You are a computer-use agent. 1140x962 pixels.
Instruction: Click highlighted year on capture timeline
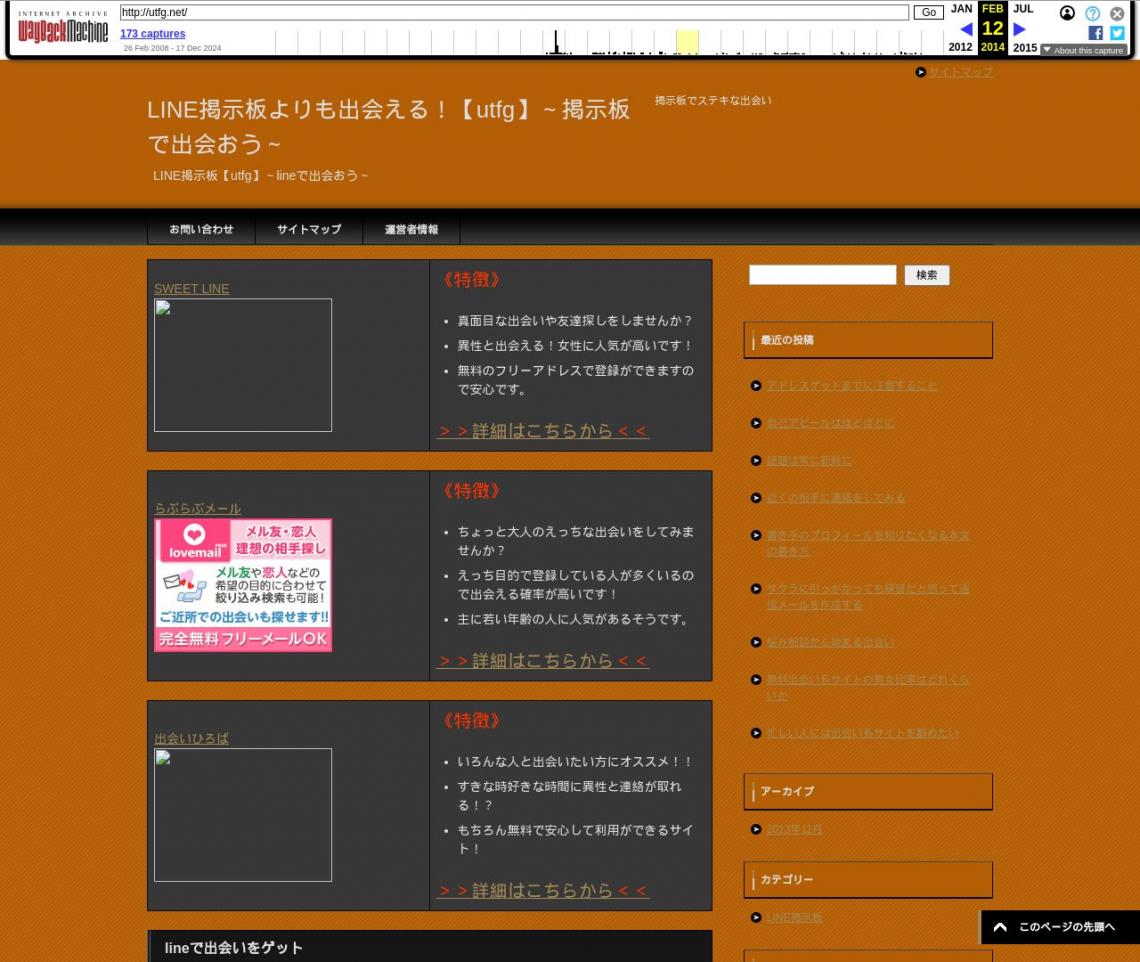(x=687, y=41)
